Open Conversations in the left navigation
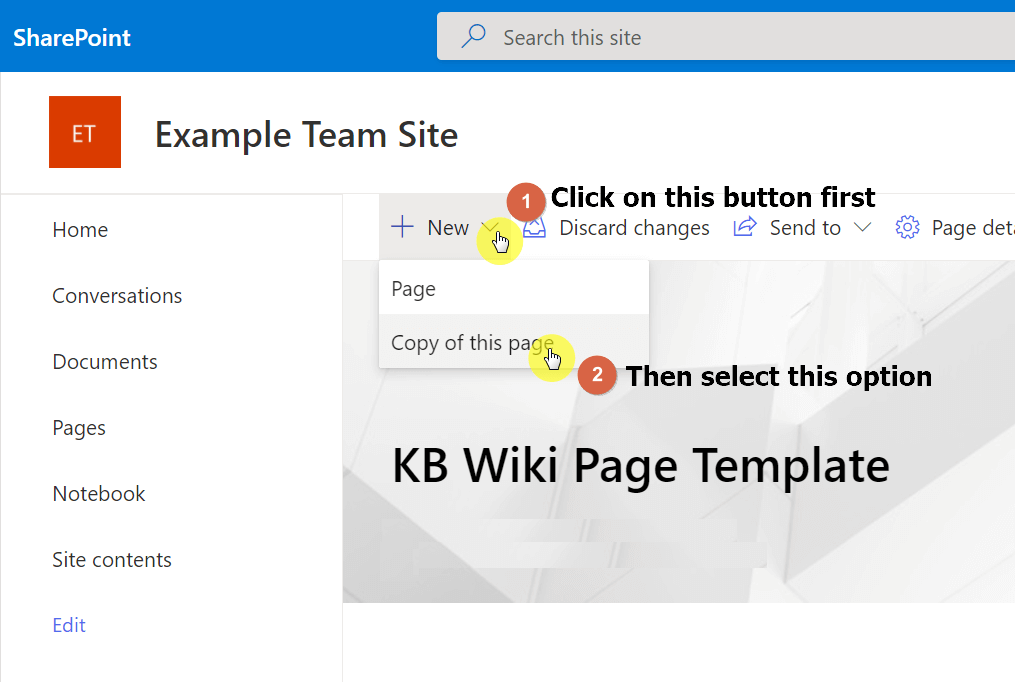The image size is (1015, 682). coord(117,296)
